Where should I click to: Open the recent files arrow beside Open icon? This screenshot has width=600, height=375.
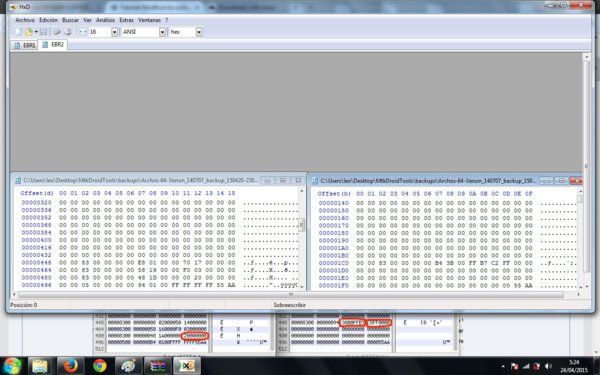[36, 32]
